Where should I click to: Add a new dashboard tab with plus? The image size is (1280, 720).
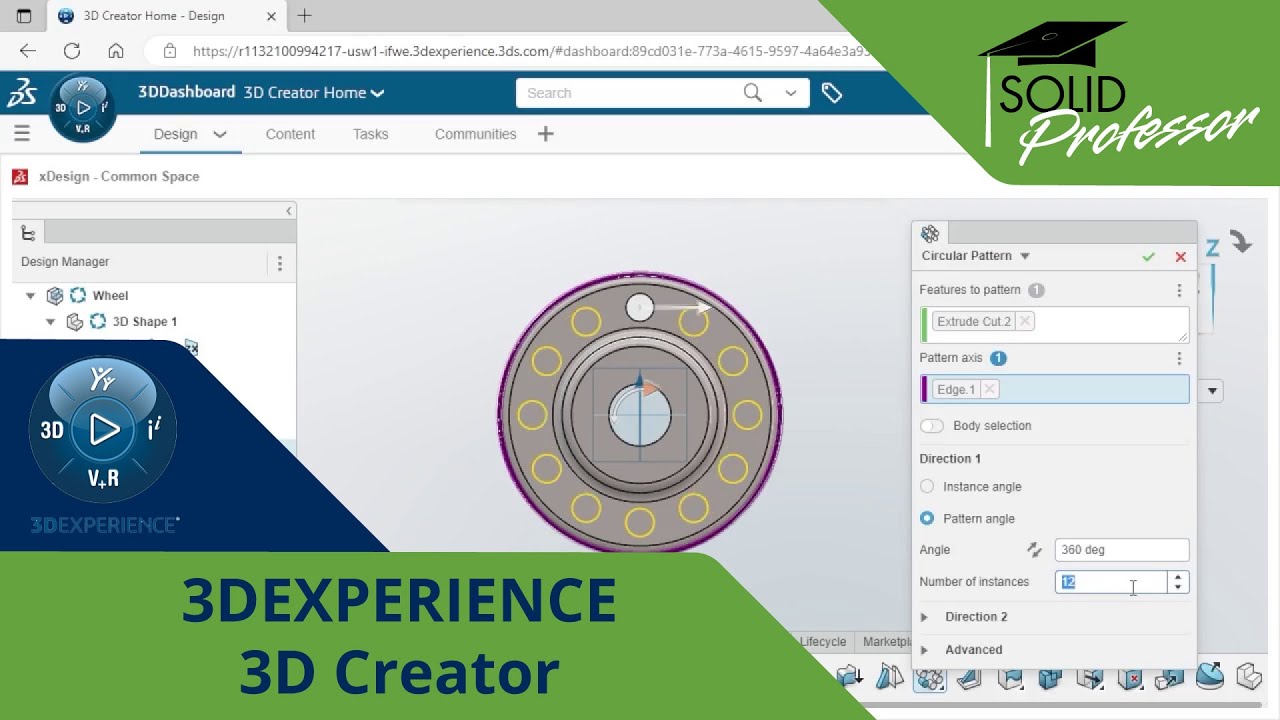tap(545, 134)
